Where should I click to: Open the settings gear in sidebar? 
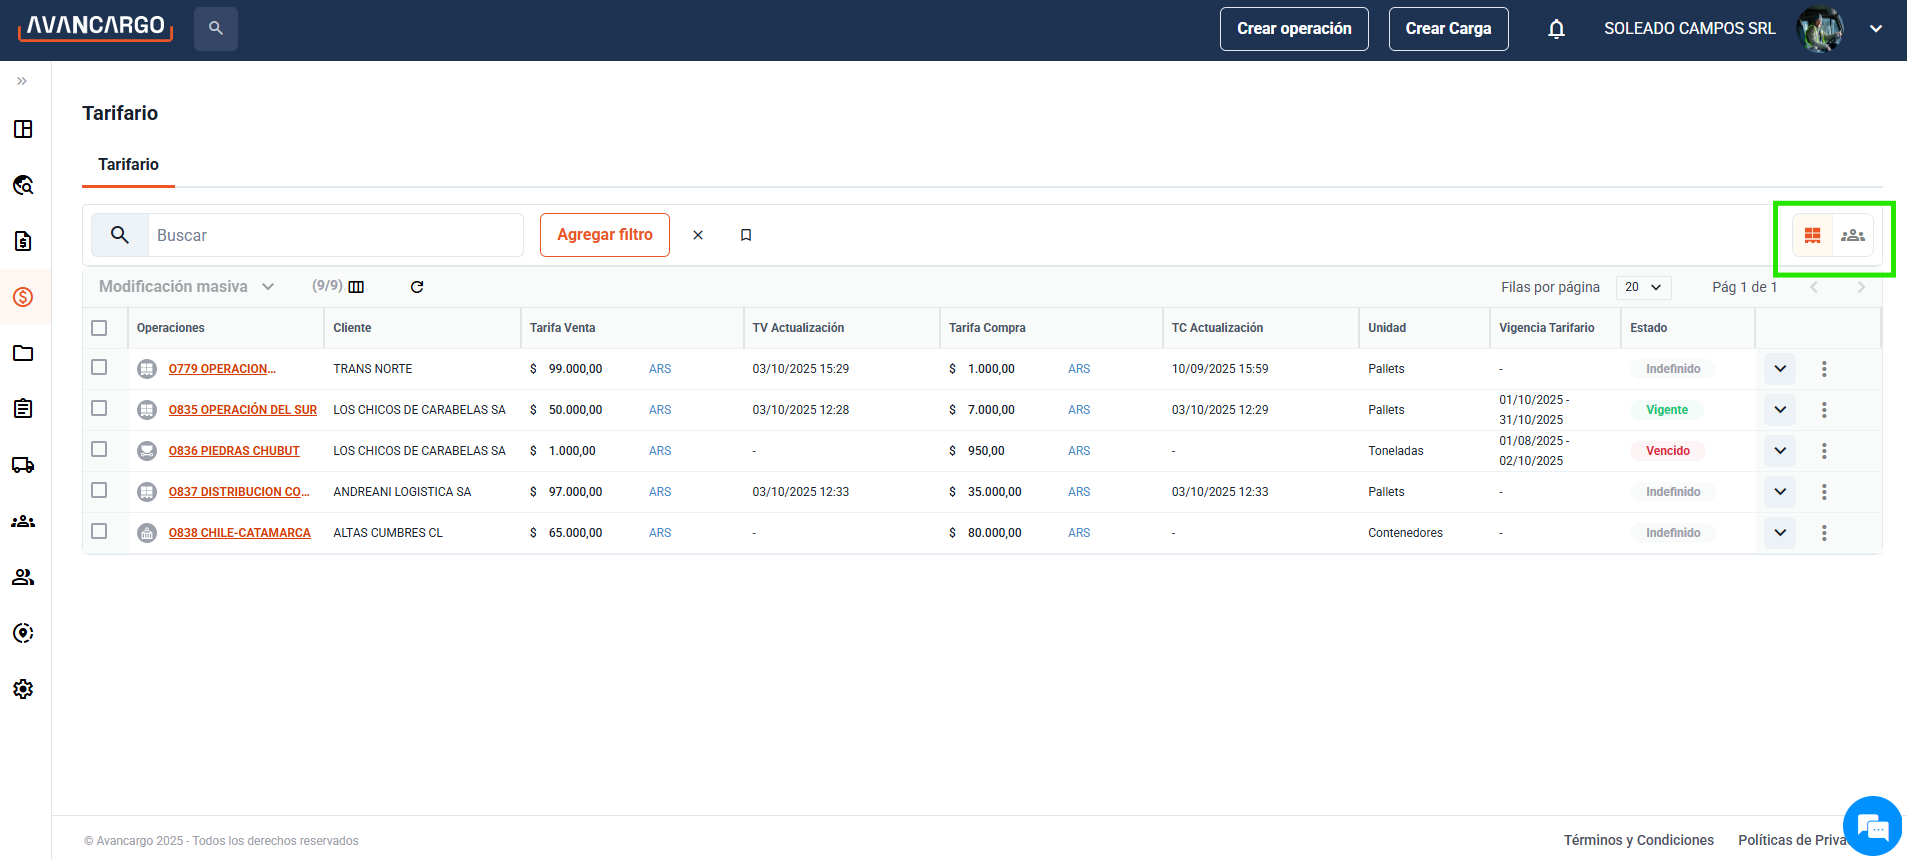(23, 689)
